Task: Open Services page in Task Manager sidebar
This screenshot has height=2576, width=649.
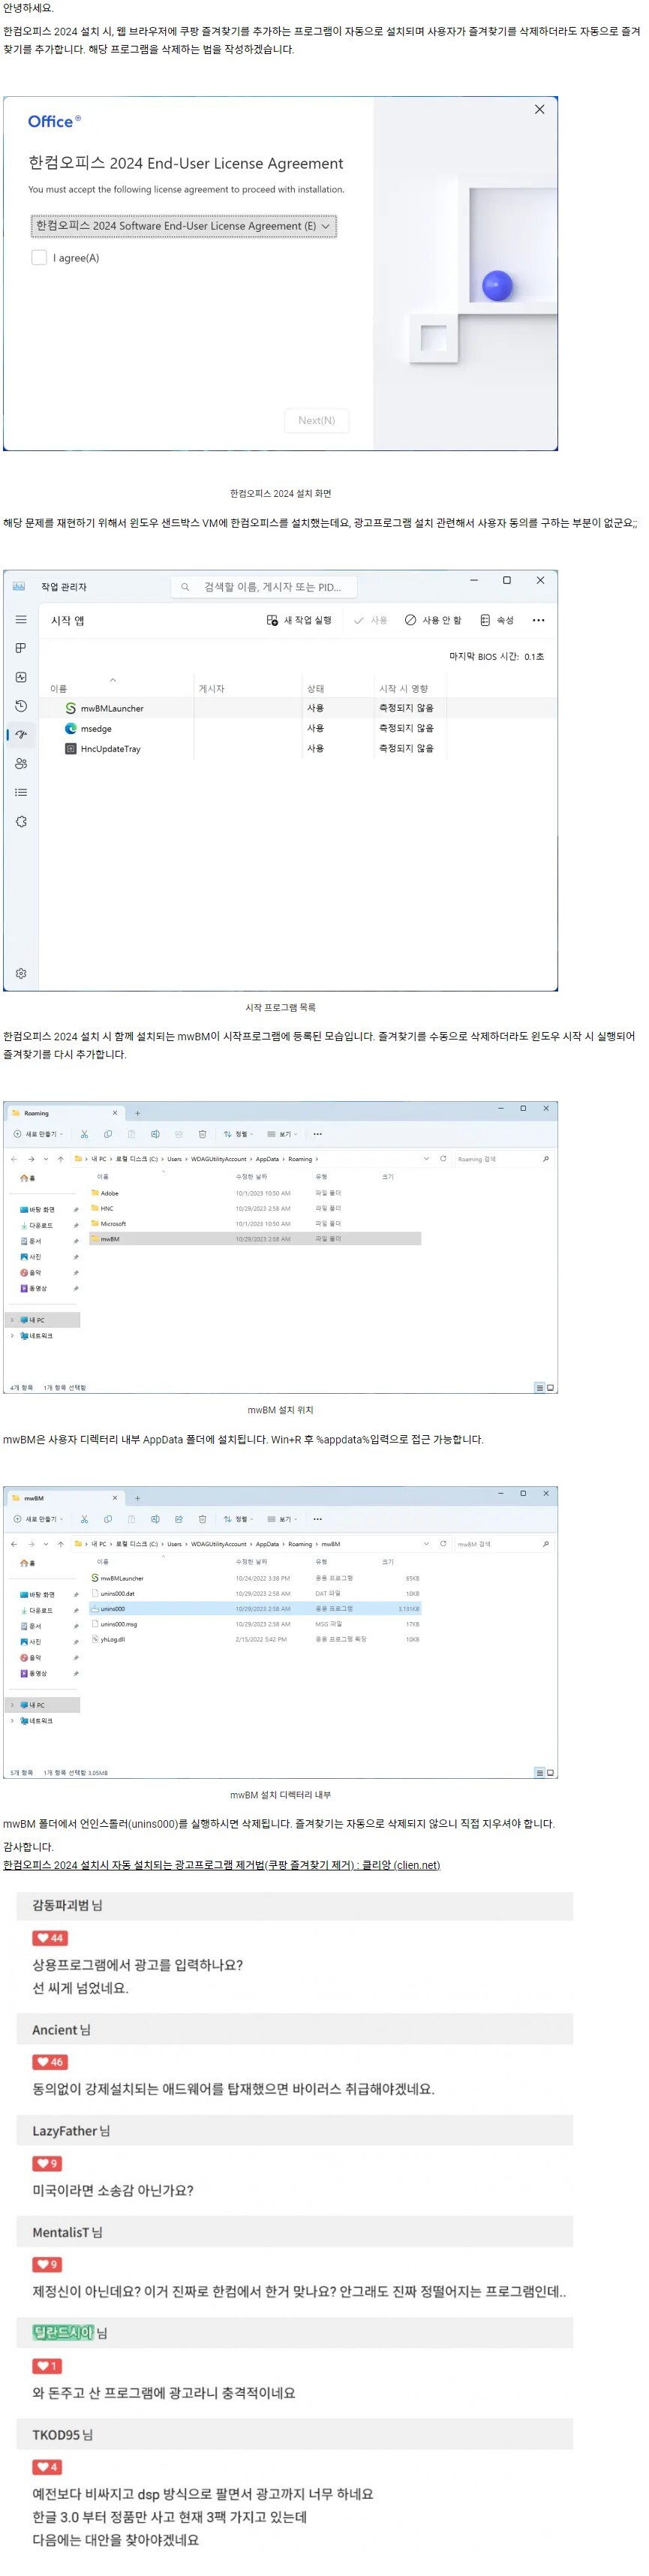Action: click(21, 822)
